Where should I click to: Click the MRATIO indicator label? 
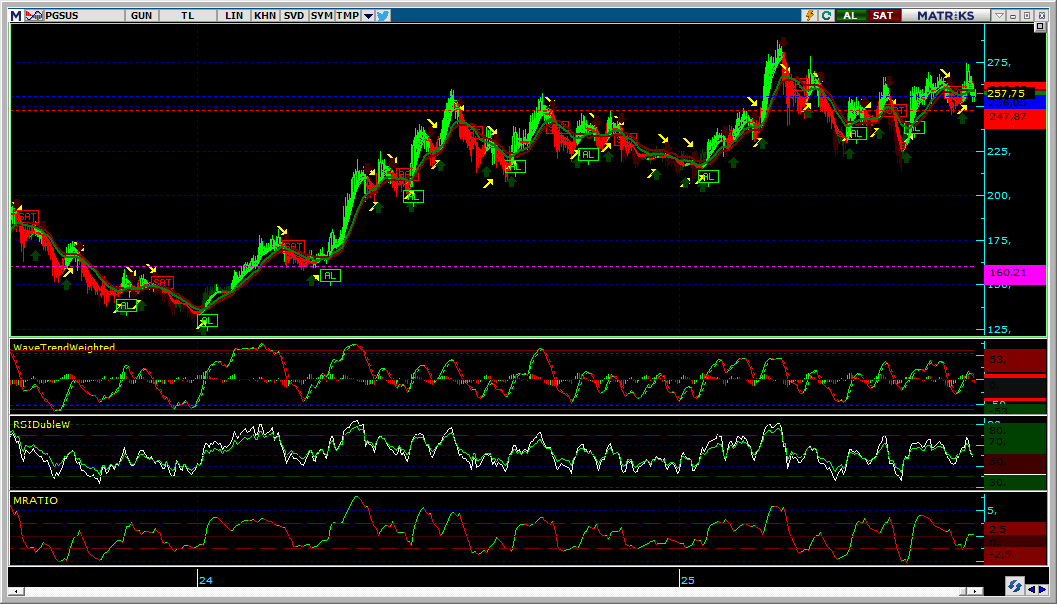point(36,501)
